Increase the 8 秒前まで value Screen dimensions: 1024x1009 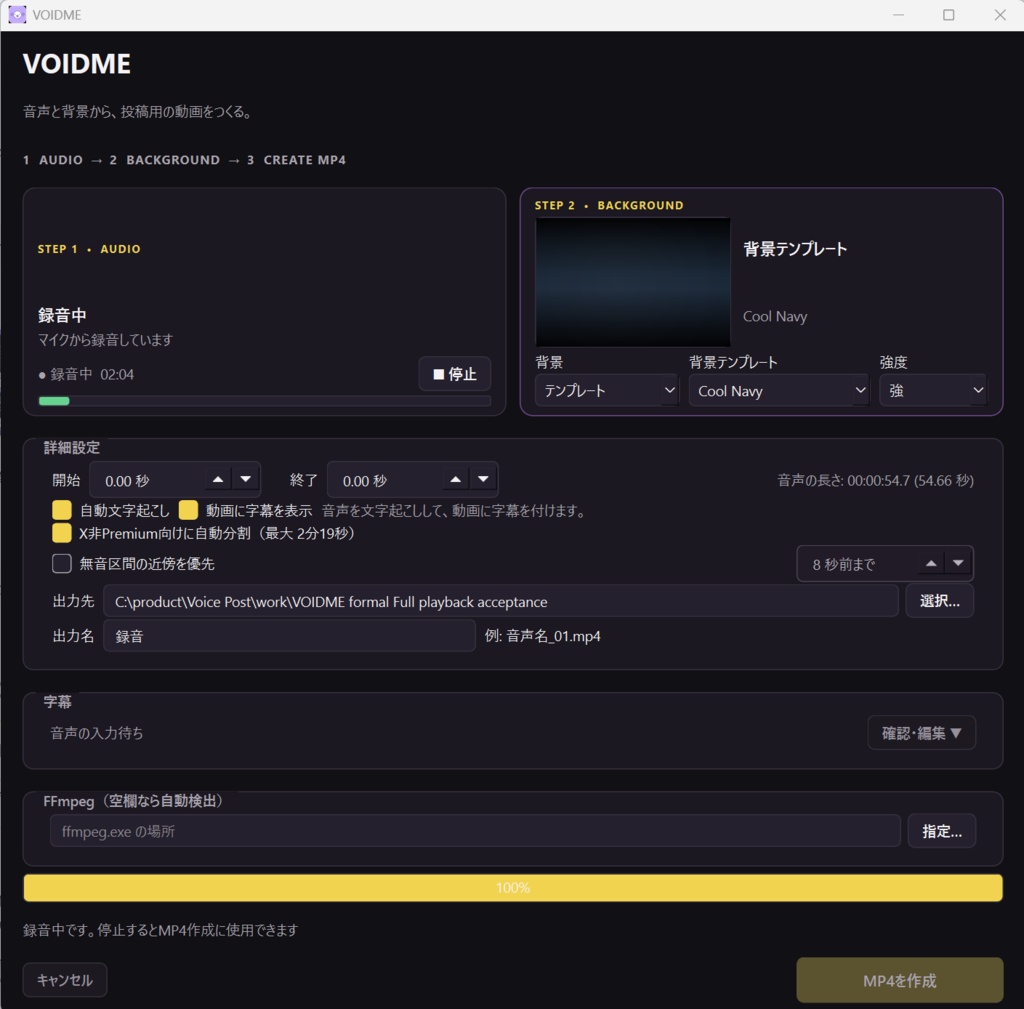point(931,563)
